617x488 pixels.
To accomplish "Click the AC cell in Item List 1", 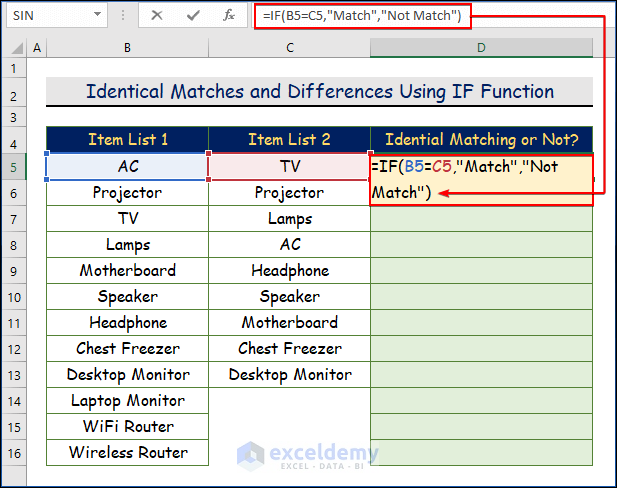I will (x=127, y=166).
